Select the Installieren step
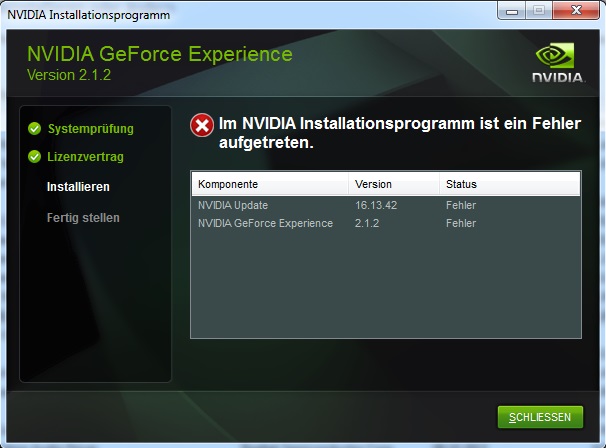 (78, 187)
